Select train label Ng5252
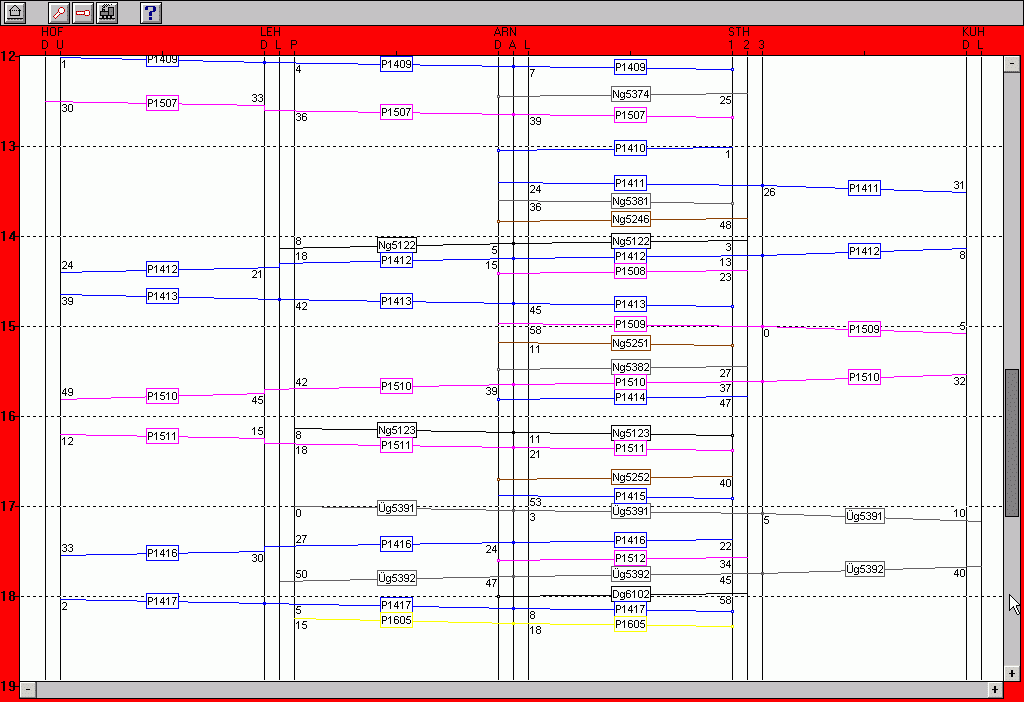The width and height of the screenshot is (1024, 702). pyautogui.click(x=631, y=477)
